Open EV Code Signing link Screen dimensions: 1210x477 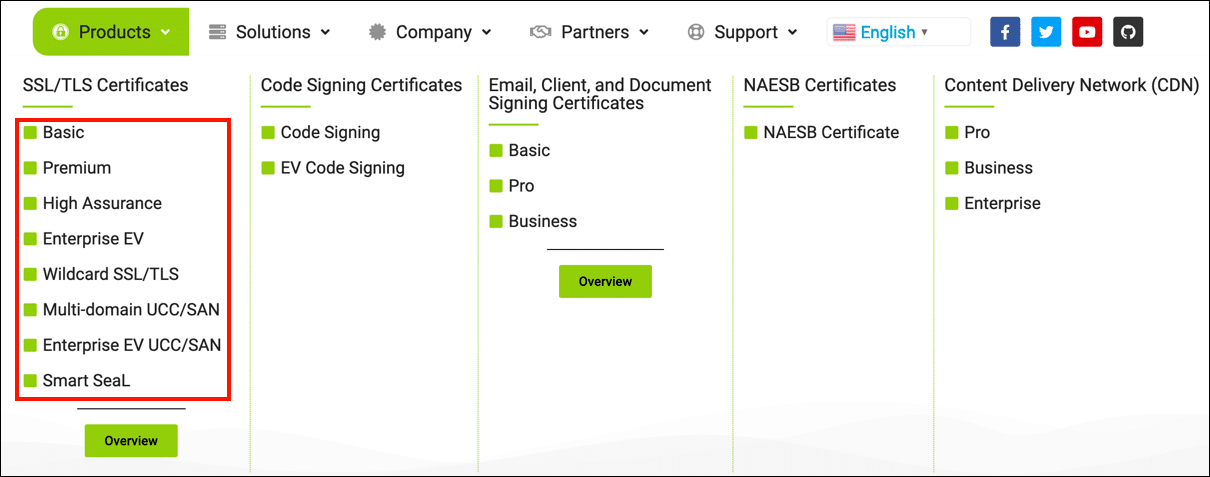(342, 168)
